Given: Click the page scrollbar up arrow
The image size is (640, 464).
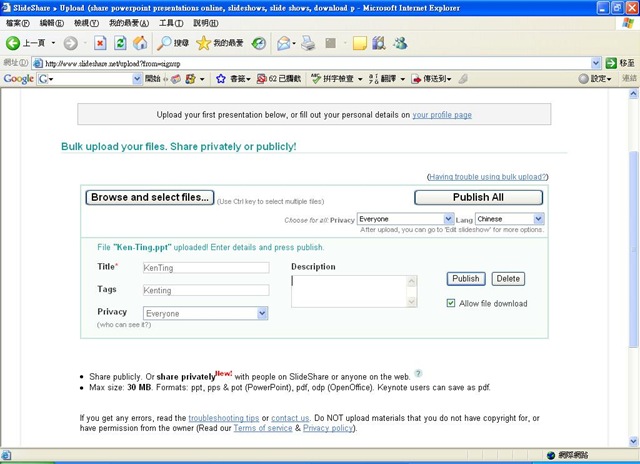Looking at the screenshot, I should click(x=633, y=94).
